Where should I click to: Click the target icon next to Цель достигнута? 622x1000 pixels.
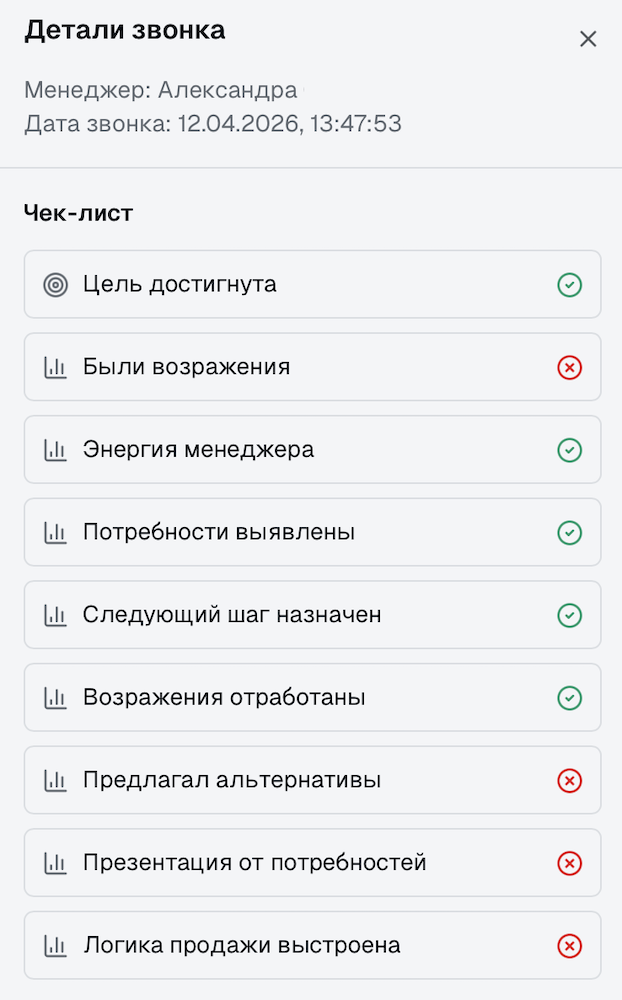55,285
